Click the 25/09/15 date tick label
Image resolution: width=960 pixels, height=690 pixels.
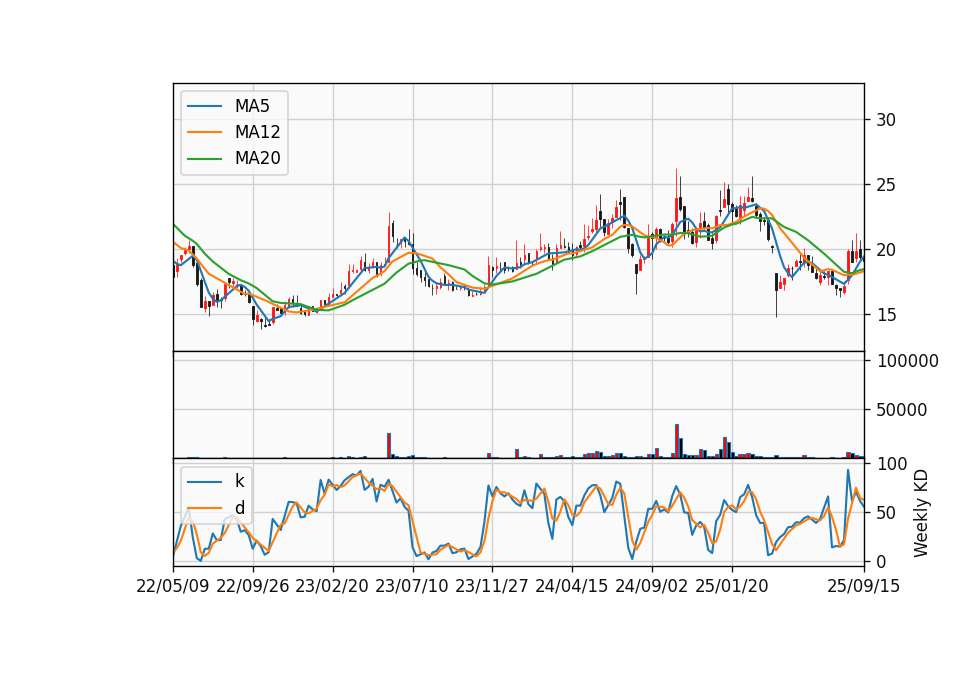(x=864, y=586)
